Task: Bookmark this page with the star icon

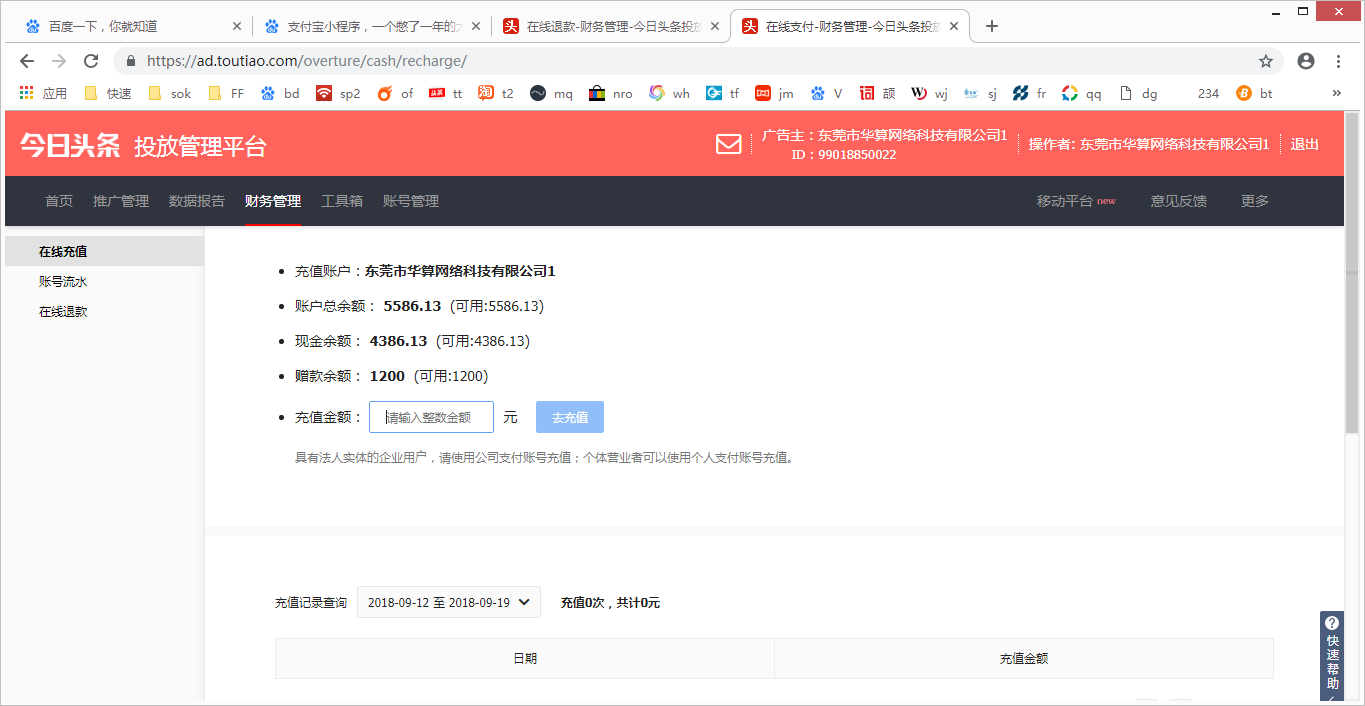Action: tap(1266, 61)
